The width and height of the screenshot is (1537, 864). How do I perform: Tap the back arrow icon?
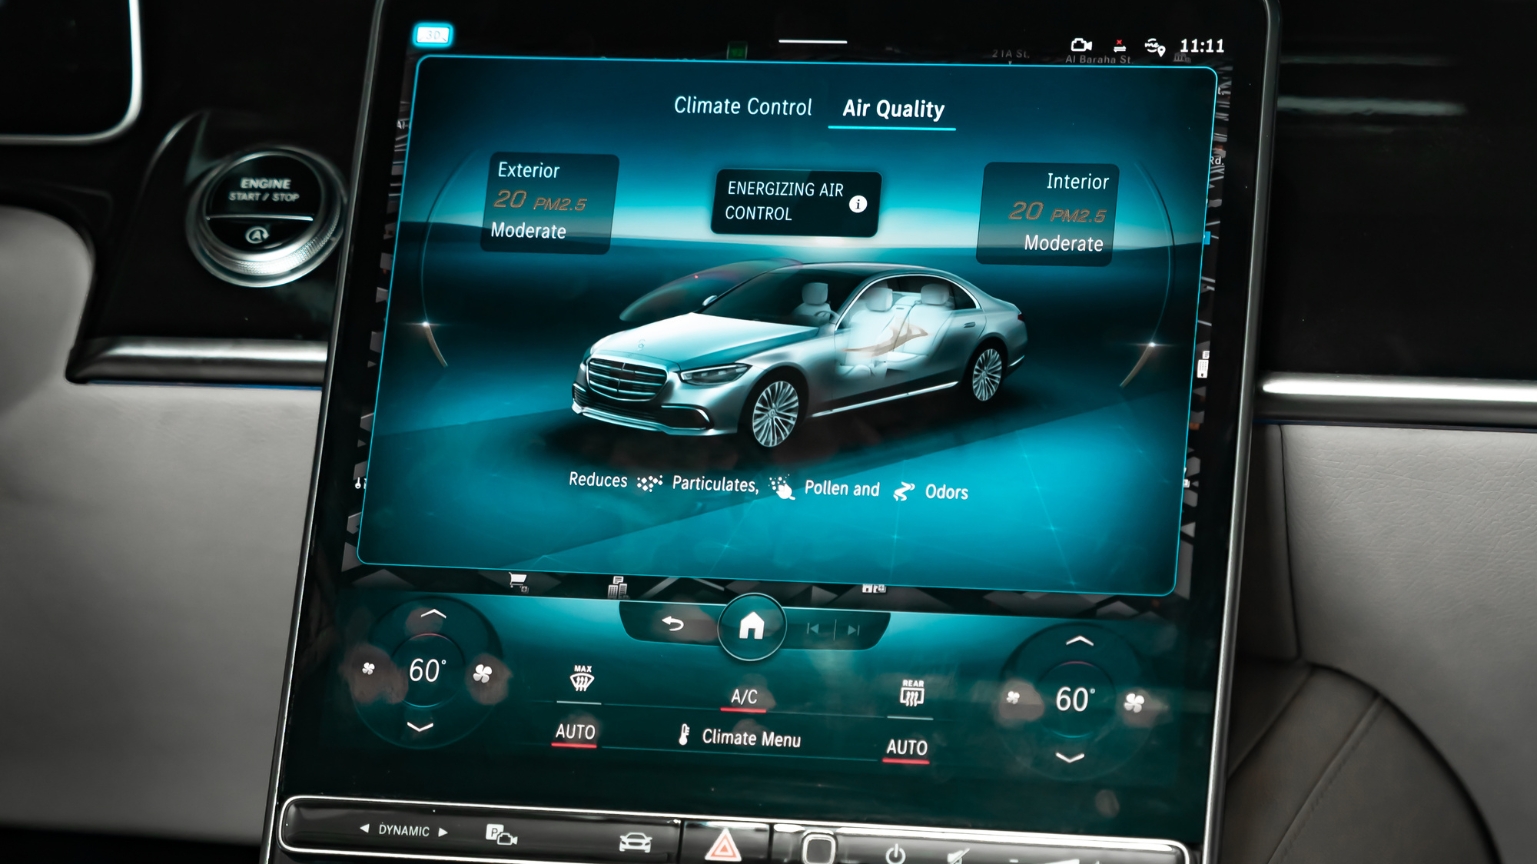point(673,624)
